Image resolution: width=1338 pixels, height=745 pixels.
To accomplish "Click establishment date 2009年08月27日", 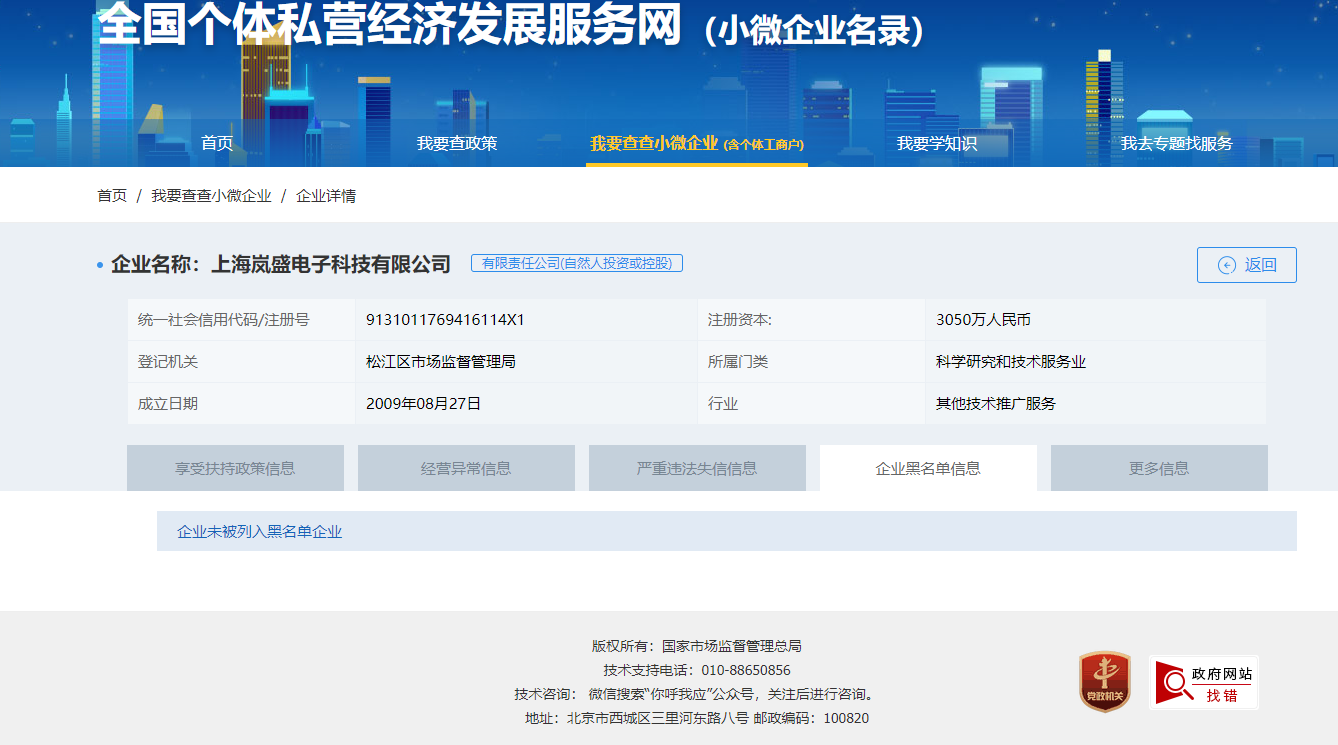I will point(424,404).
